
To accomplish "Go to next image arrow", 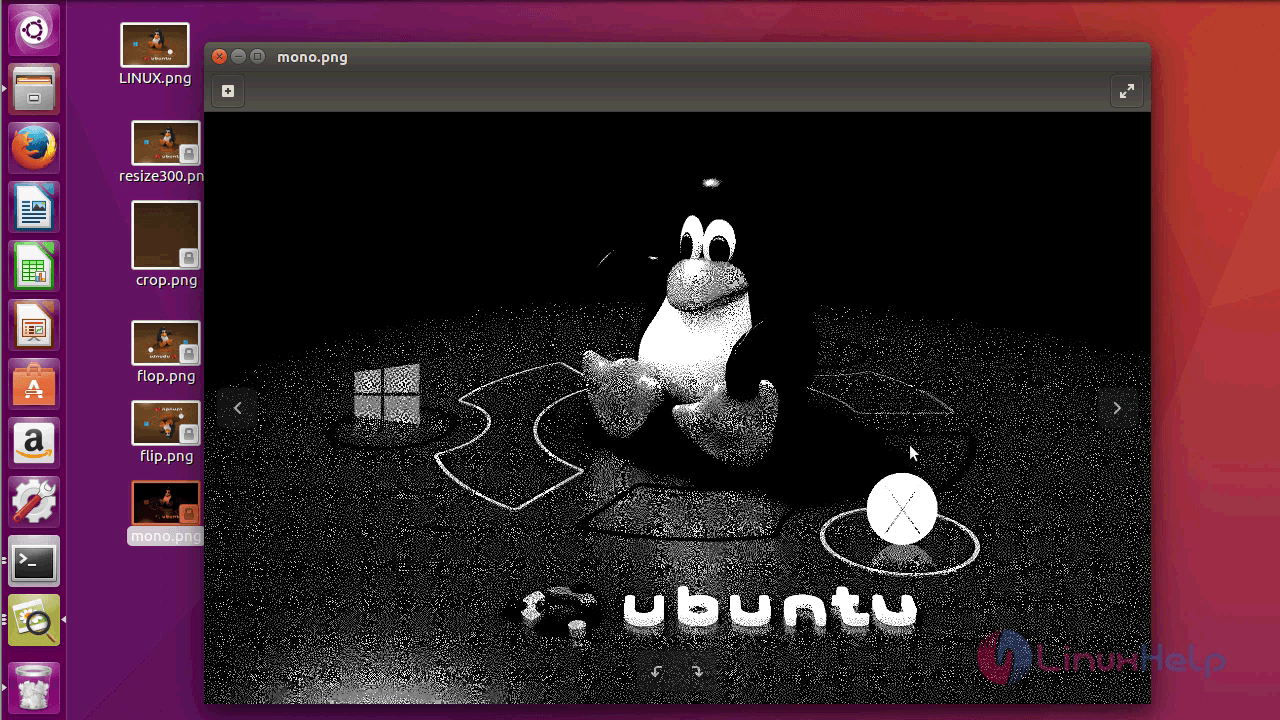I will click(1117, 408).
